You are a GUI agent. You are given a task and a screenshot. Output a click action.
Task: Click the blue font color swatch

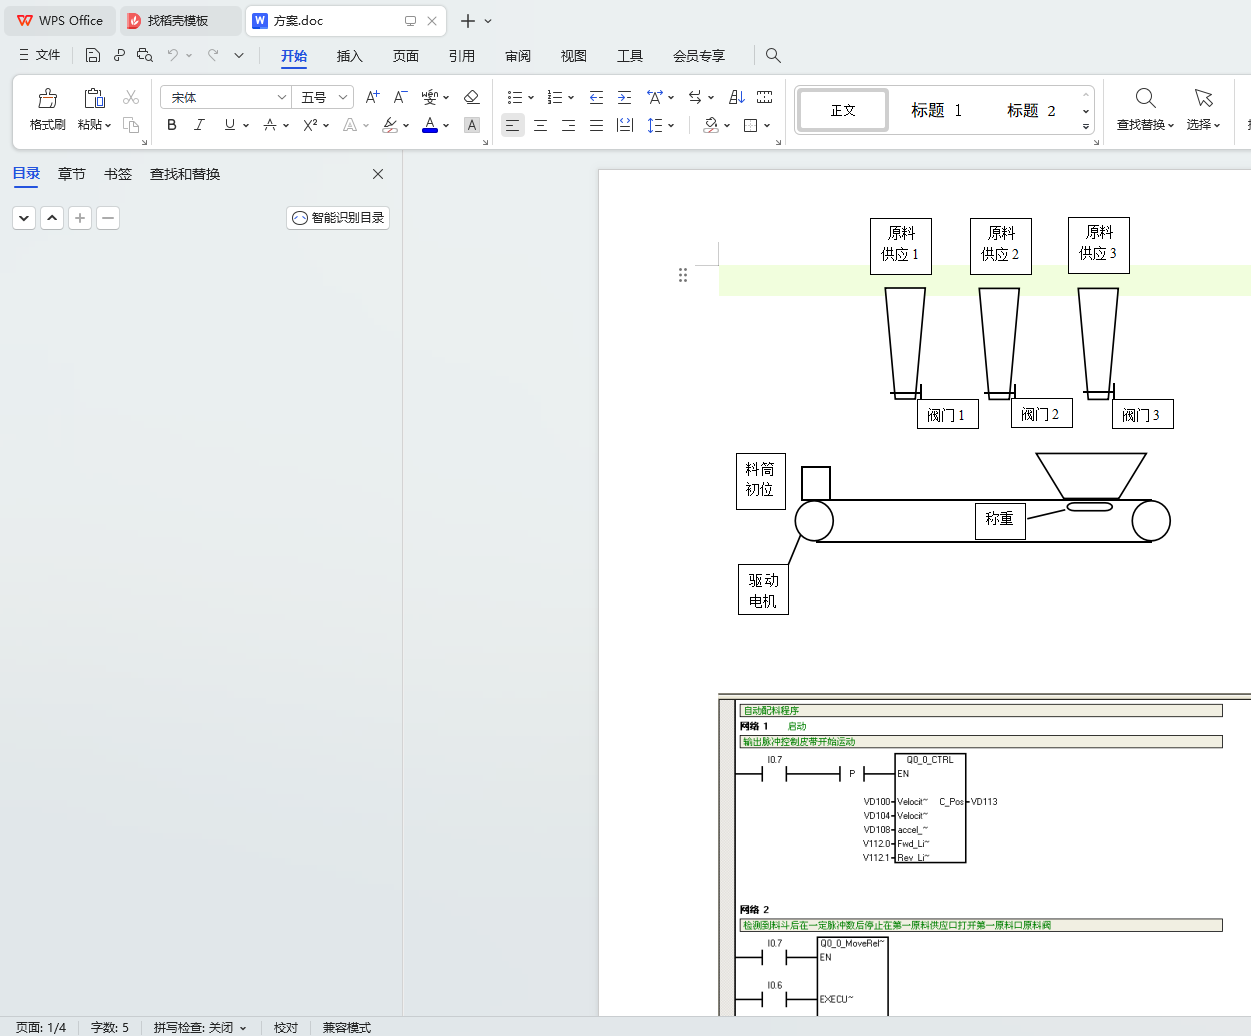(x=430, y=125)
